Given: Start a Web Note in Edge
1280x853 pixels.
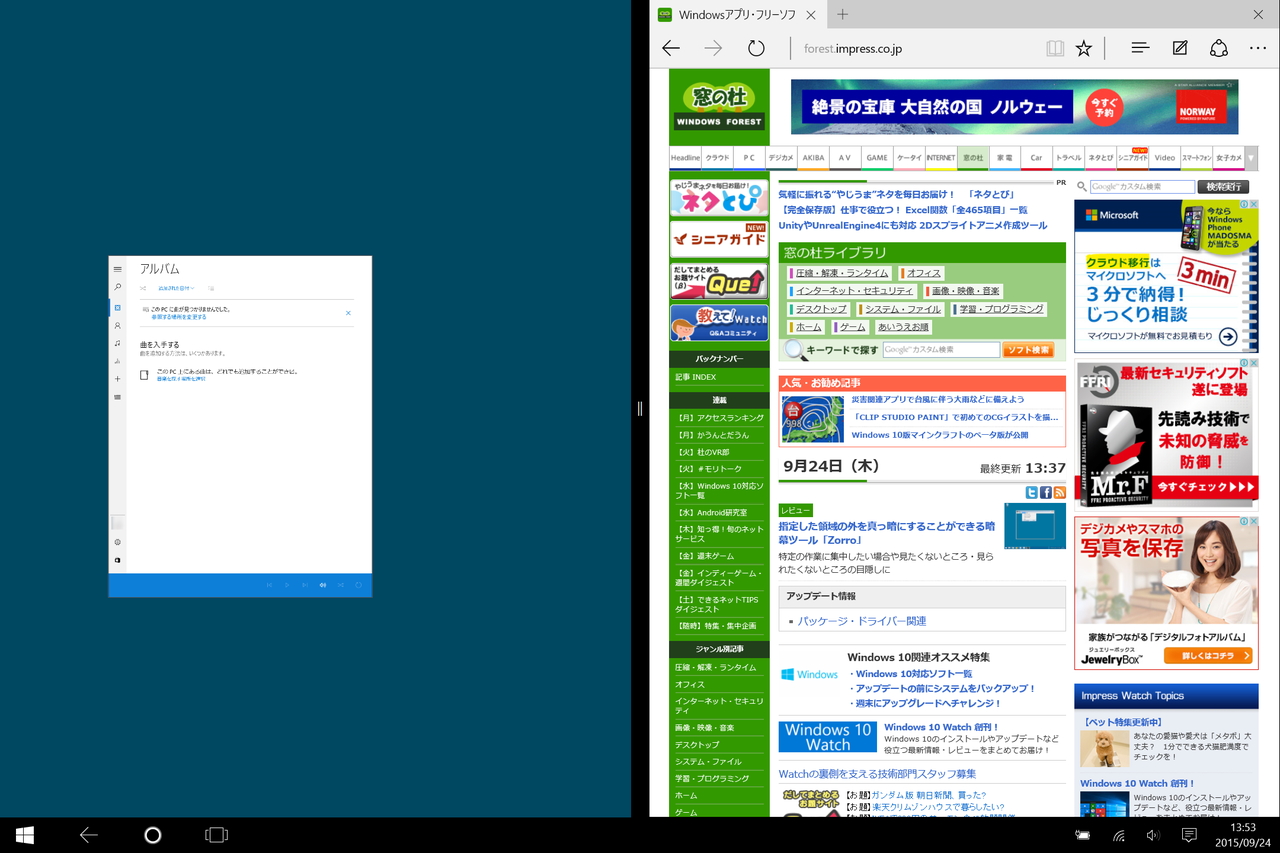Looking at the screenshot, I should pos(1179,47).
